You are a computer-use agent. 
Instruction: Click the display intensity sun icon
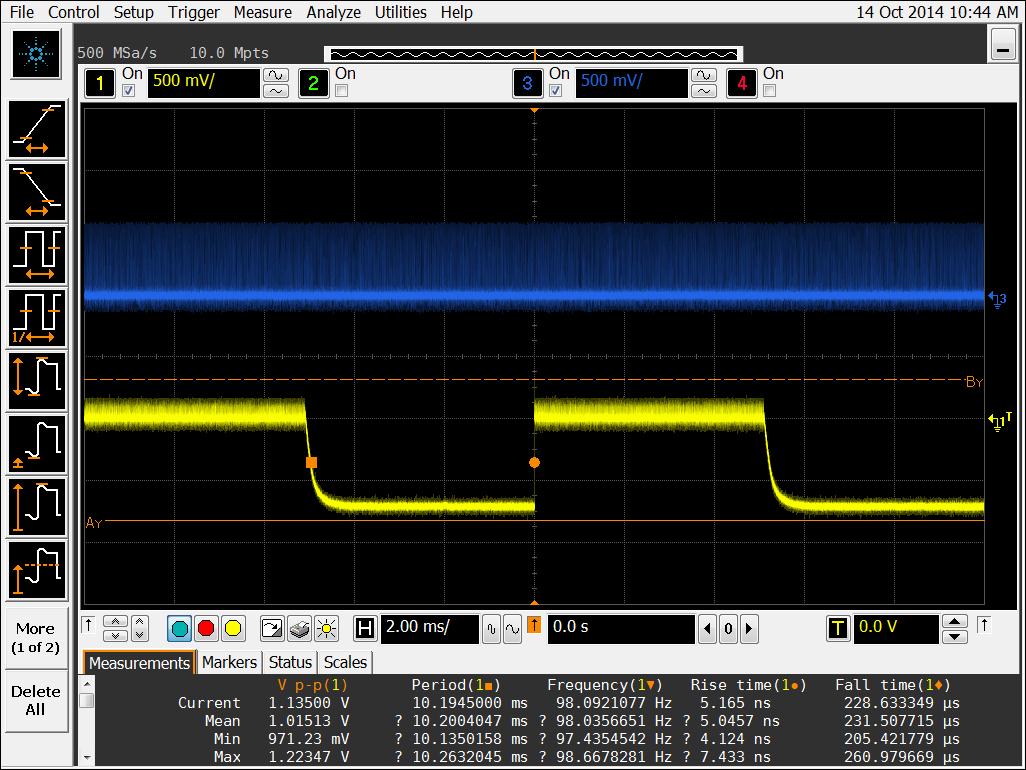point(325,628)
